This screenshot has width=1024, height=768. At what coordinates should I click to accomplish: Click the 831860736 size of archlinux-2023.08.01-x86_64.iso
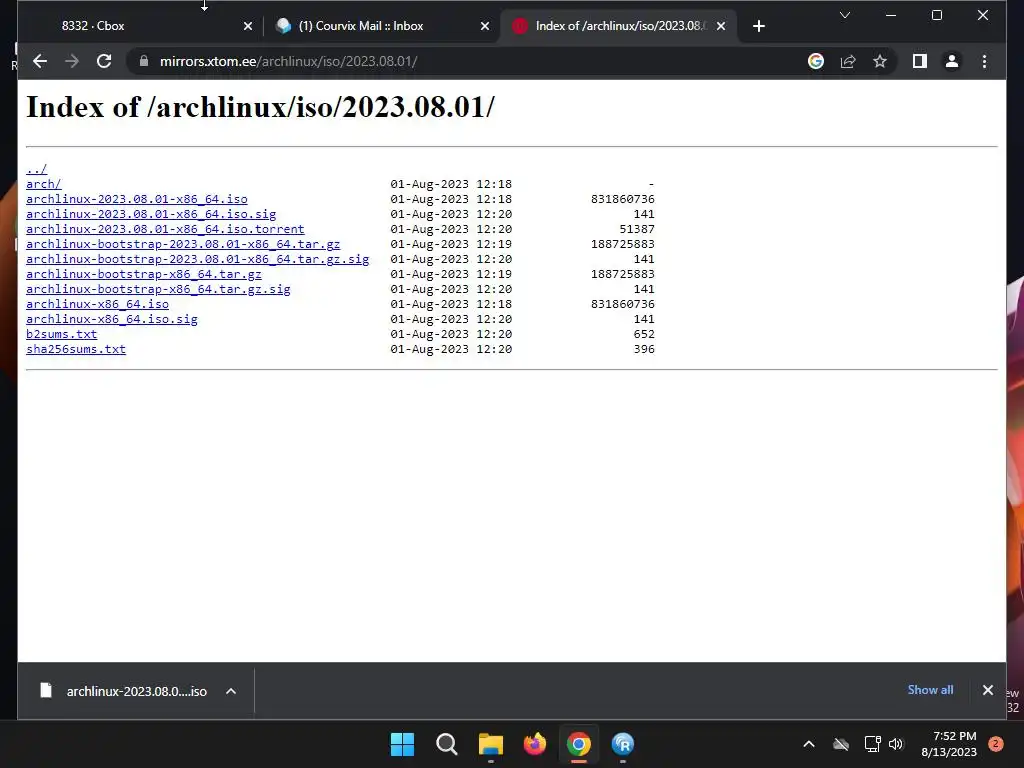[622, 199]
